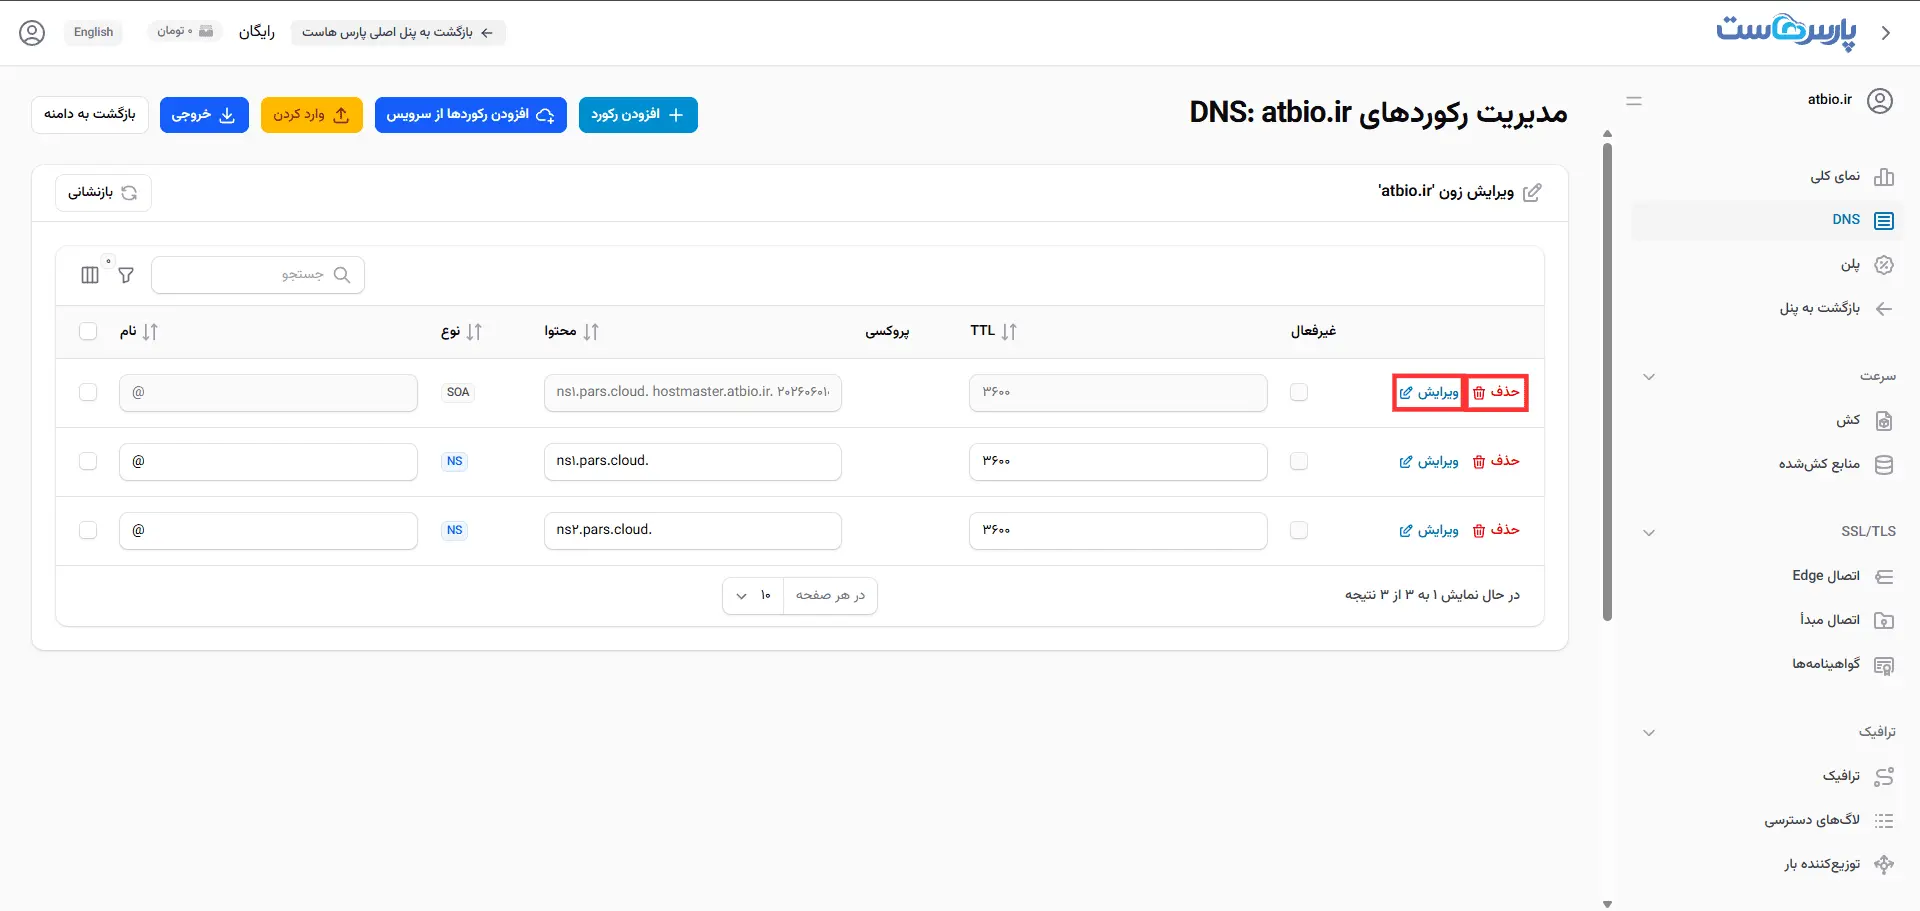Screen dimensions: 1920x911
Task: Select the SOA record row checkbox
Action: click(x=88, y=393)
